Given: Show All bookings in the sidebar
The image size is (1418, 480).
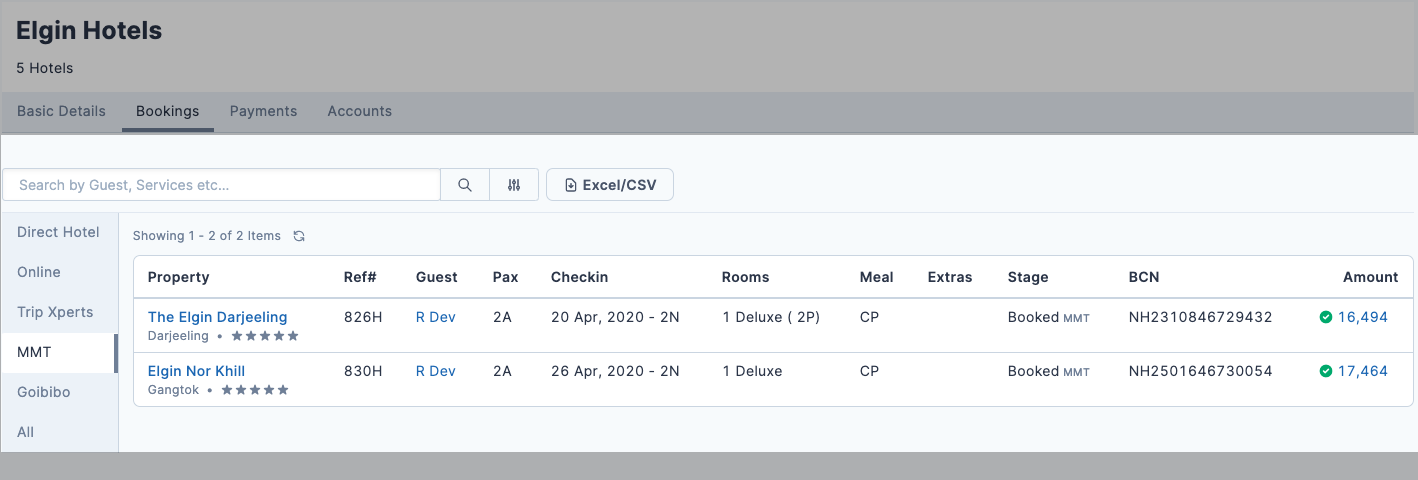Looking at the screenshot, I should coord(26,432).
